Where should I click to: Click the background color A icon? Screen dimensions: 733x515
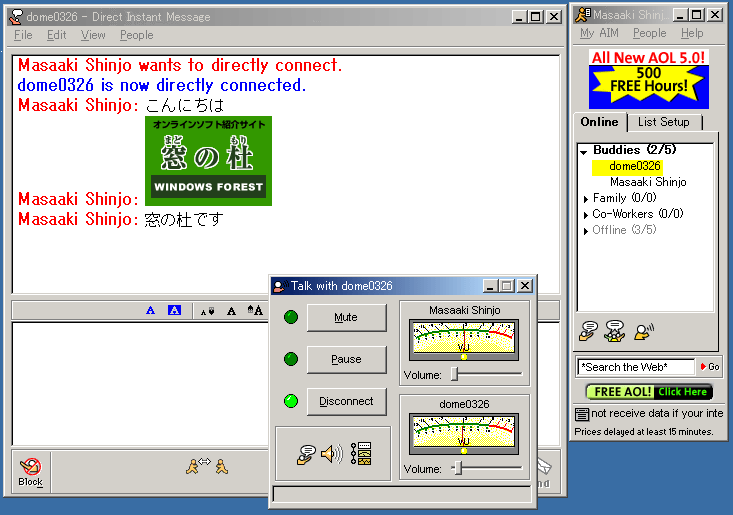click(174, 310)
